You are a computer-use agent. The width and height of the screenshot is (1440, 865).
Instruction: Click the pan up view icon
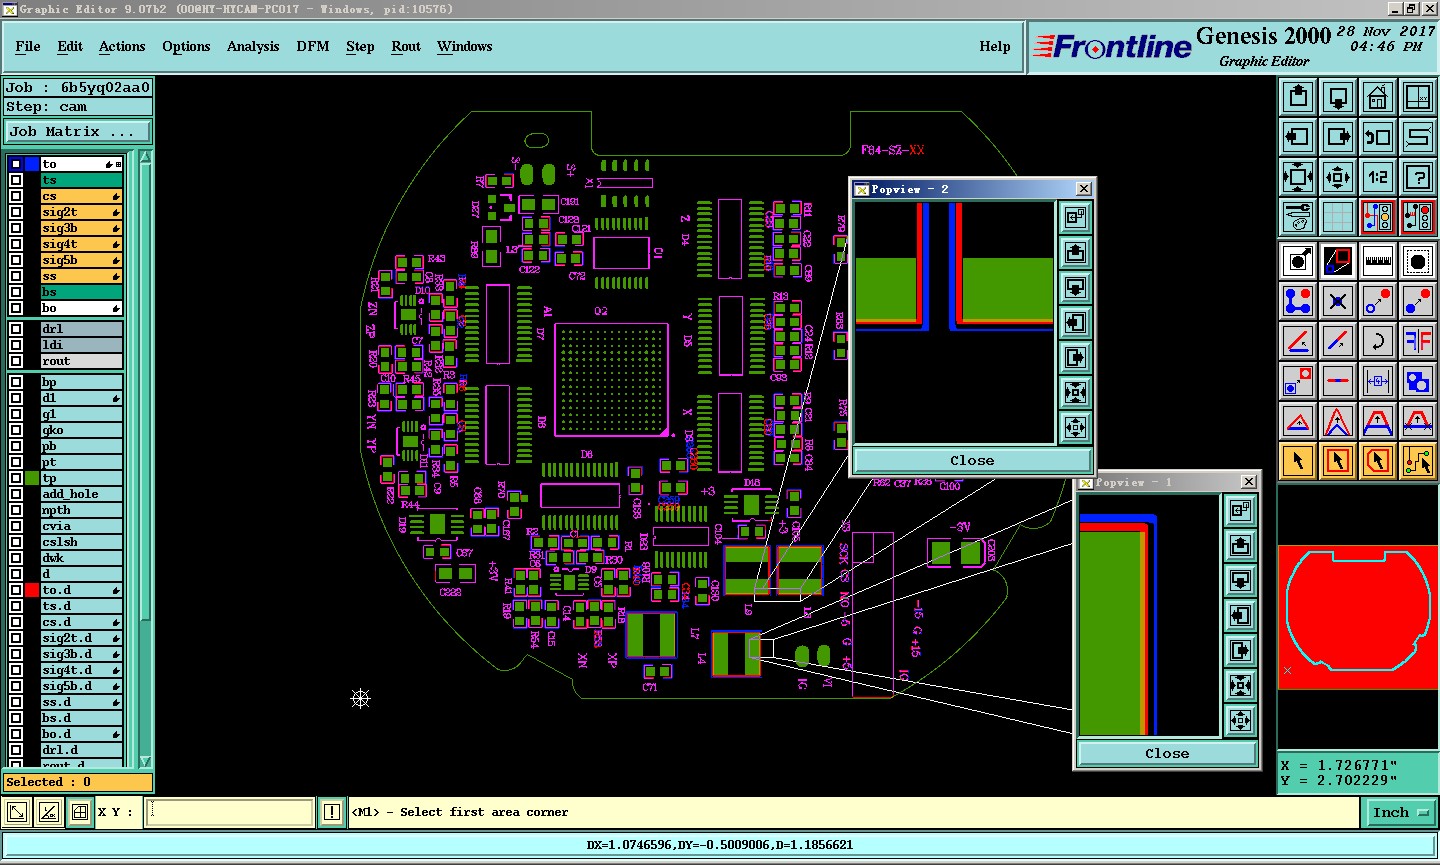pos(1298,97)
